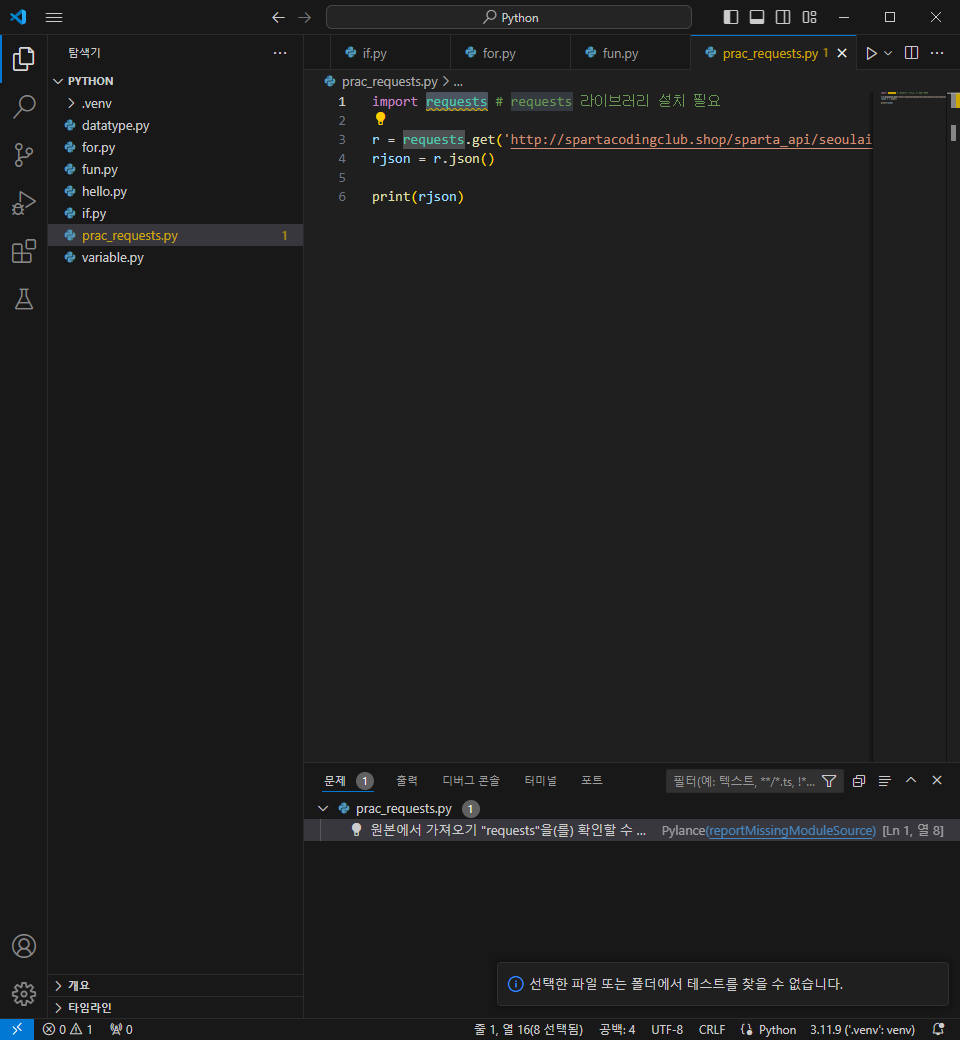Image resolution: width=960 pixels, height=1040 pixels.
Task: Close the bottom panel
Action: point(937,781)
